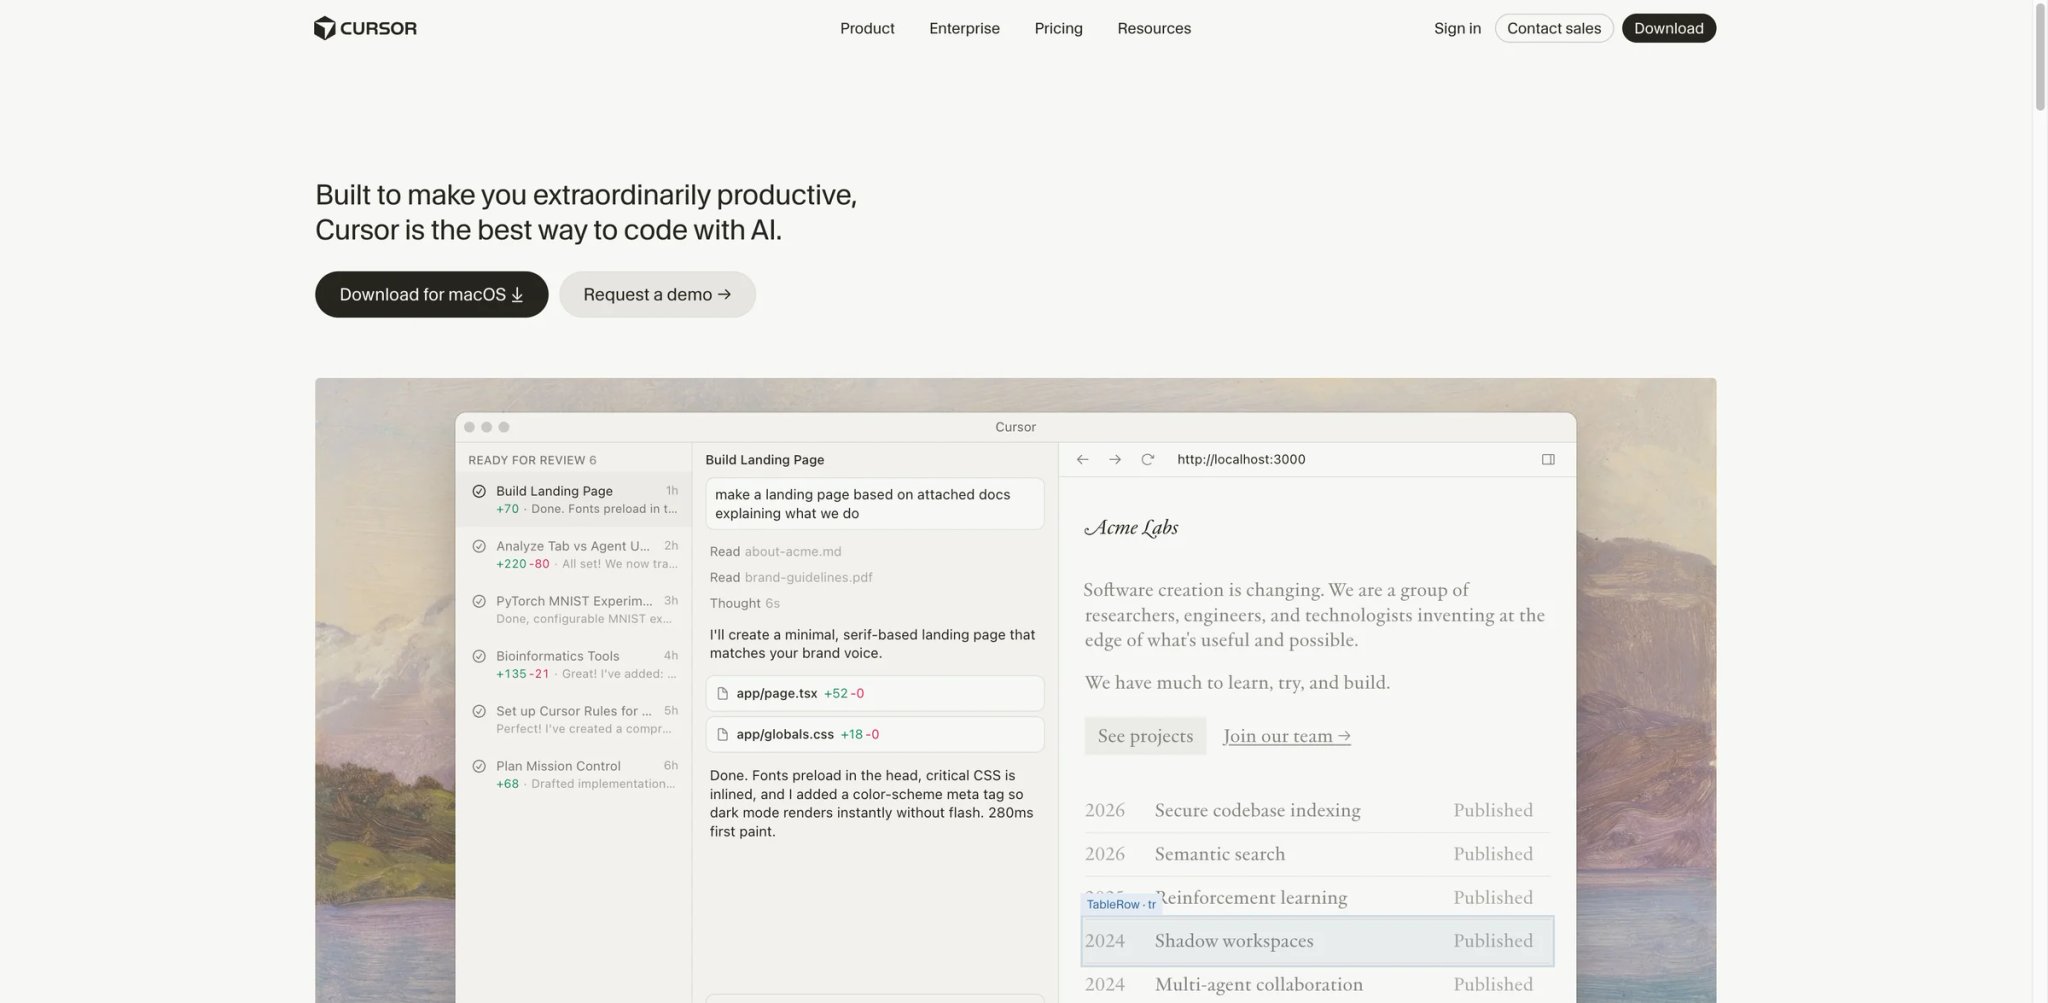
Task: Click the check circle for PyTorch MNIST Experiment
Action: [479, 601]
